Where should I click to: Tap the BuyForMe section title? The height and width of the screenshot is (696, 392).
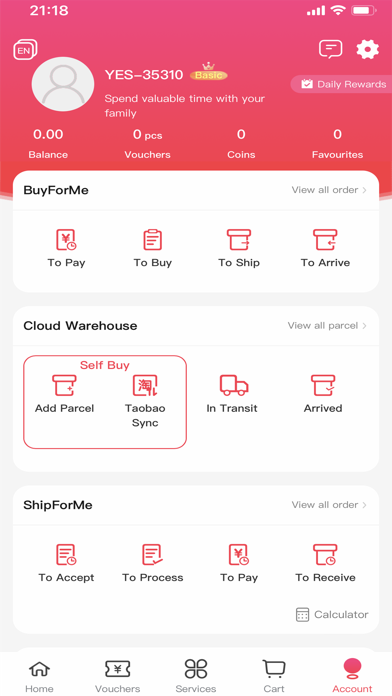[56, 190]
